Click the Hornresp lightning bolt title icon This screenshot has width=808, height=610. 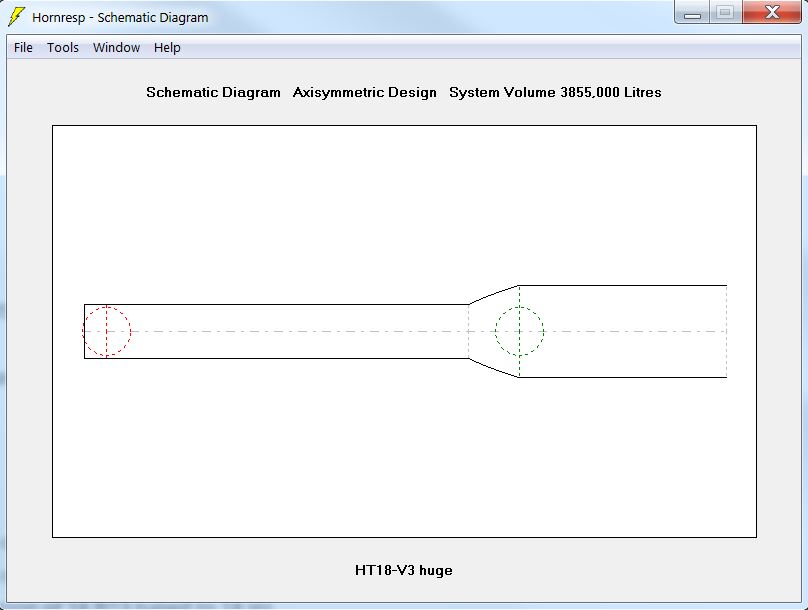tap(16, 16)
